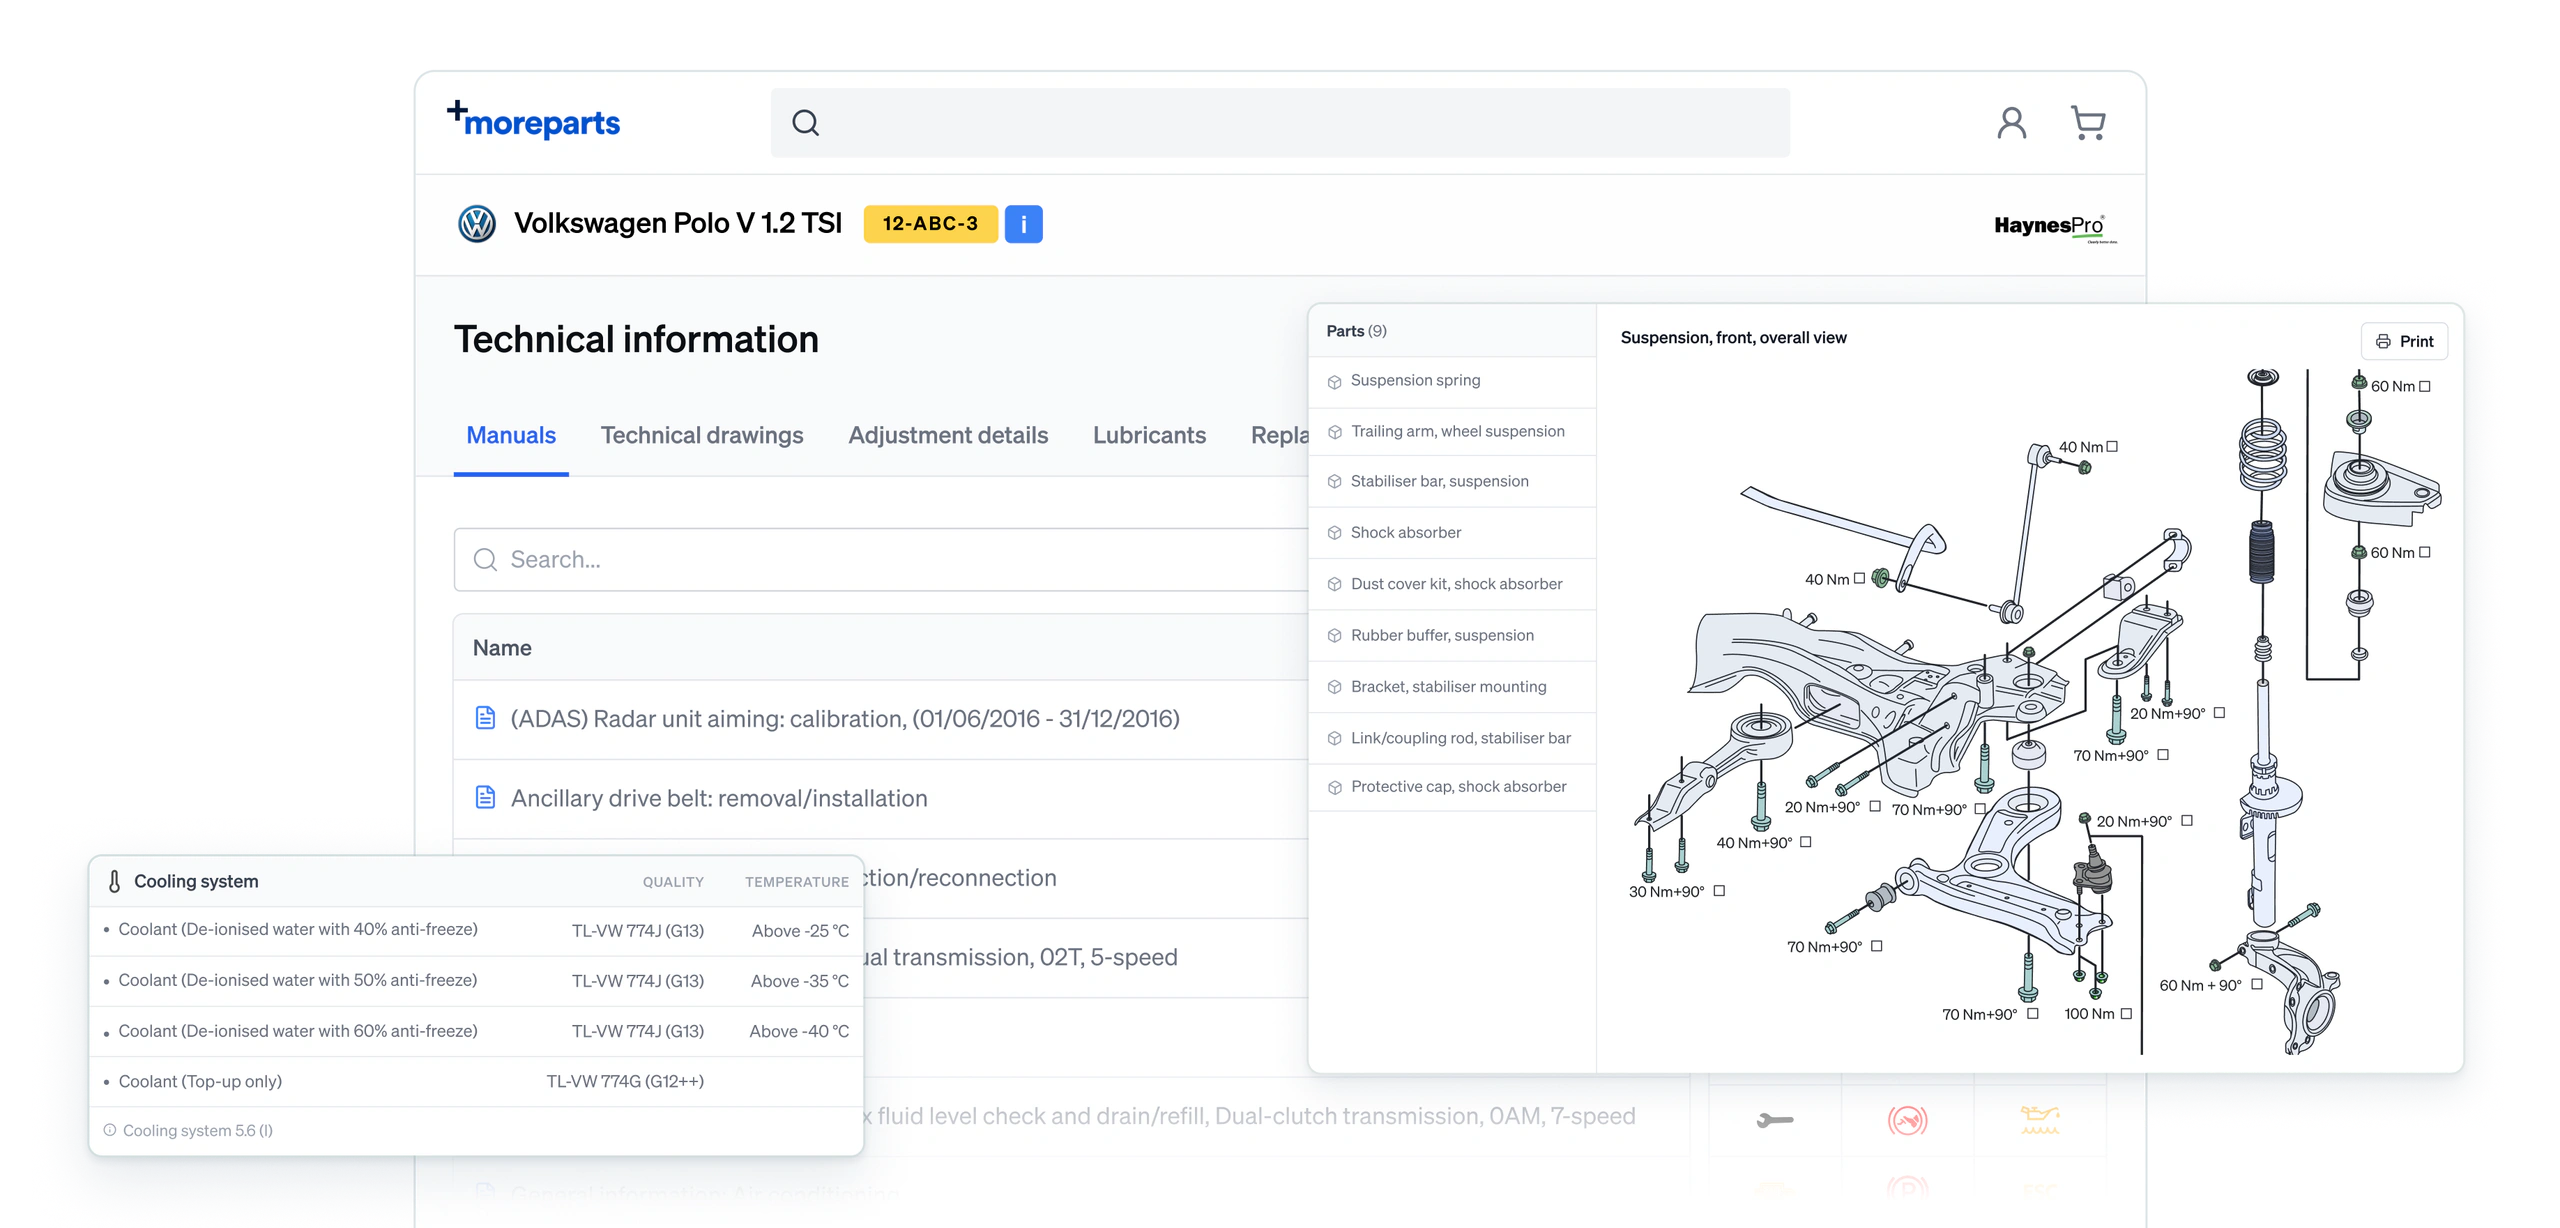Click Coolant with 40% anti-freeze row
This screenshot has width=2560, height=1228.
pos(476,930)
